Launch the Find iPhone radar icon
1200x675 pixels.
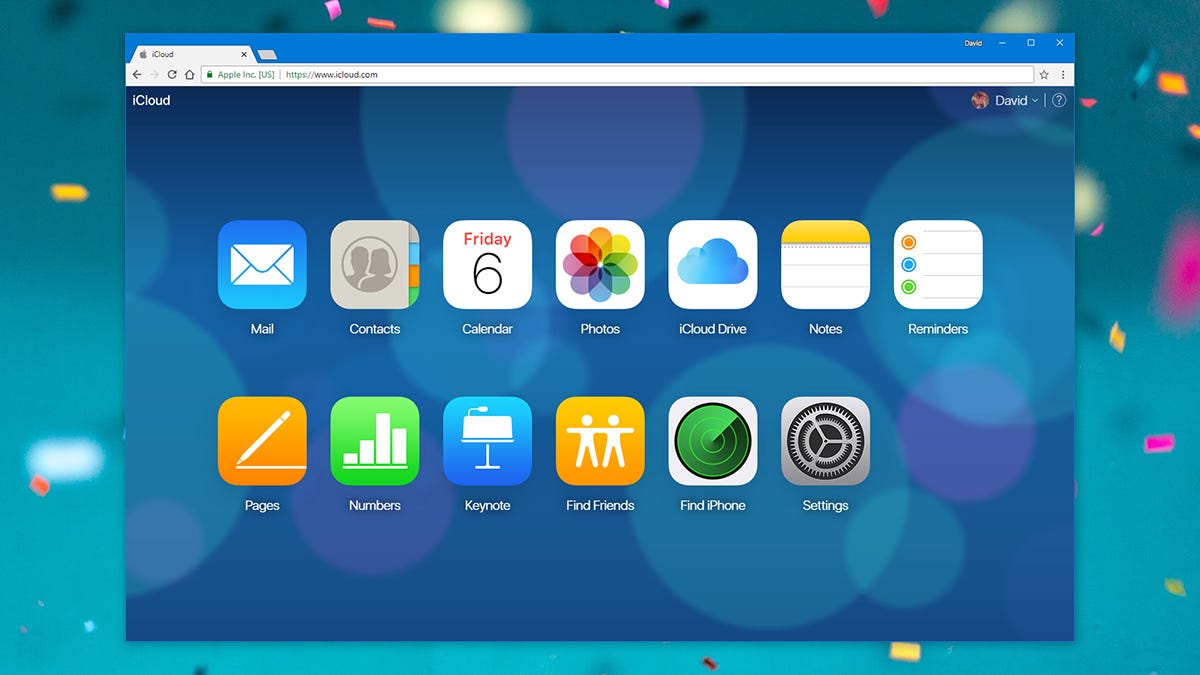pos(713,441)
